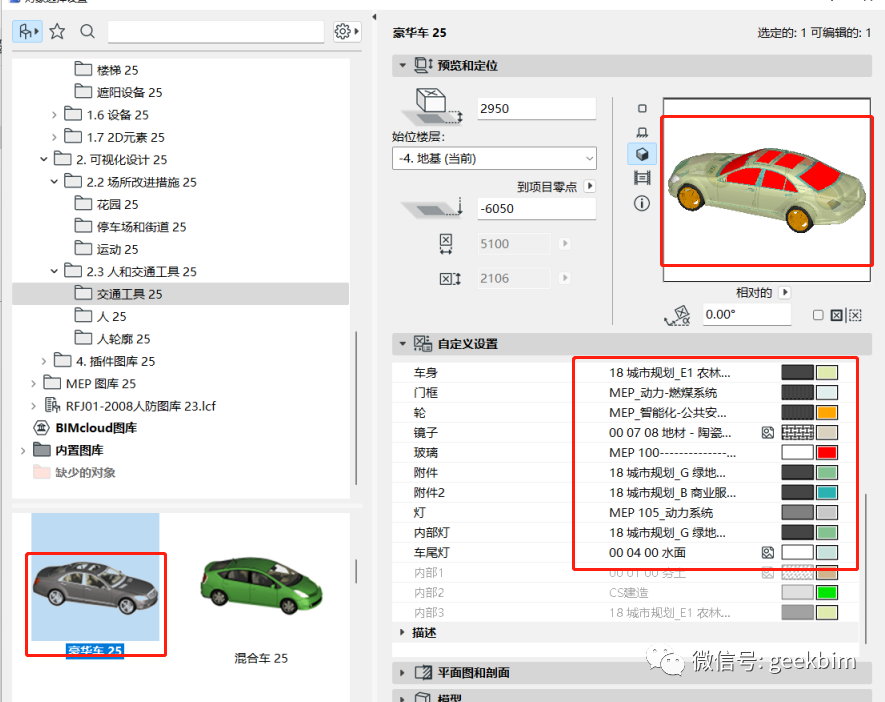885x702 pixels.
Task: Select the side view preview icon
Action: 642,132
